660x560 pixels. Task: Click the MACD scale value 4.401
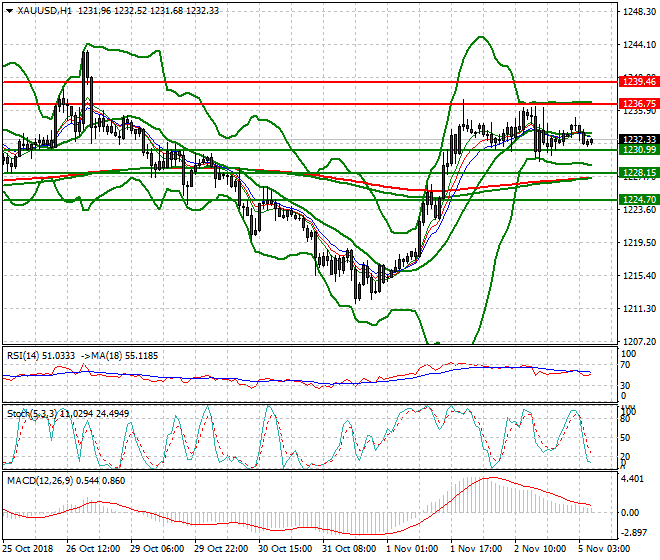click(633, 479)
